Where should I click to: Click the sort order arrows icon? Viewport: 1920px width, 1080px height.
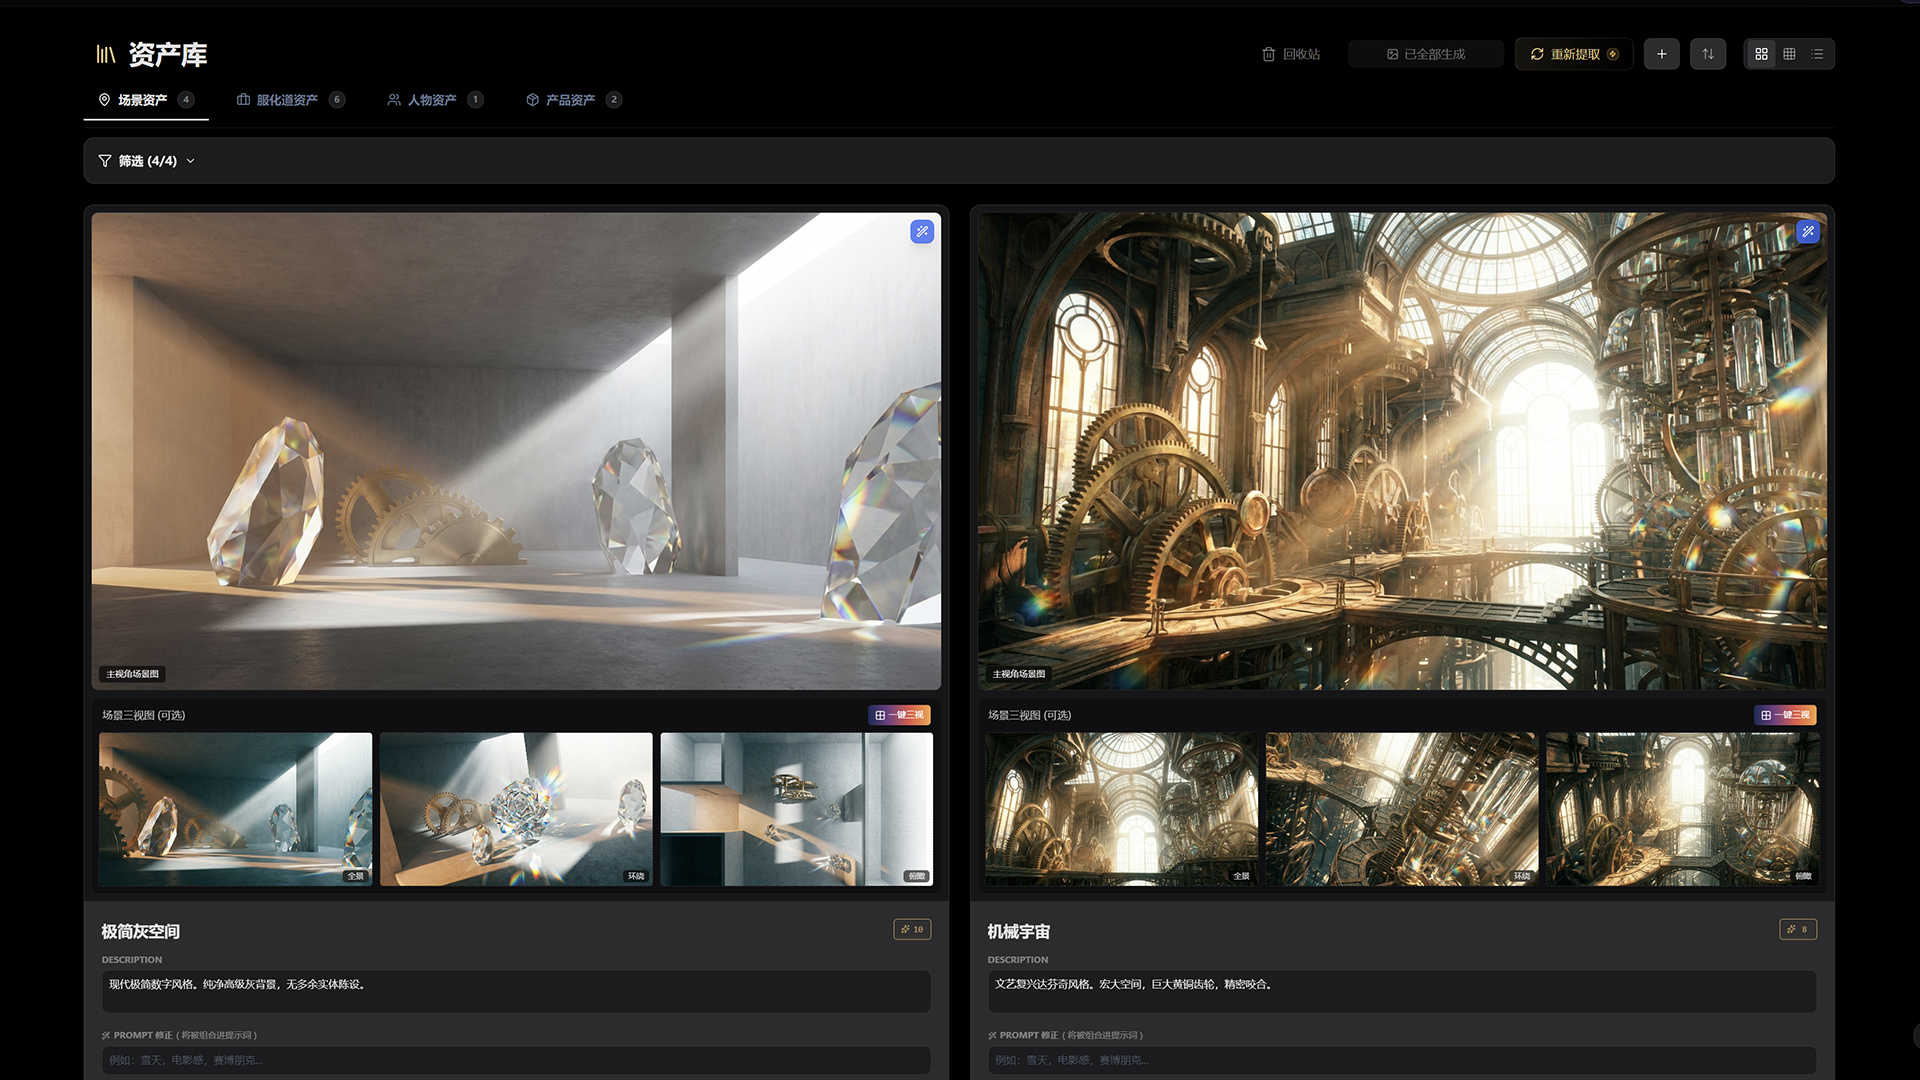(1708, 54)
